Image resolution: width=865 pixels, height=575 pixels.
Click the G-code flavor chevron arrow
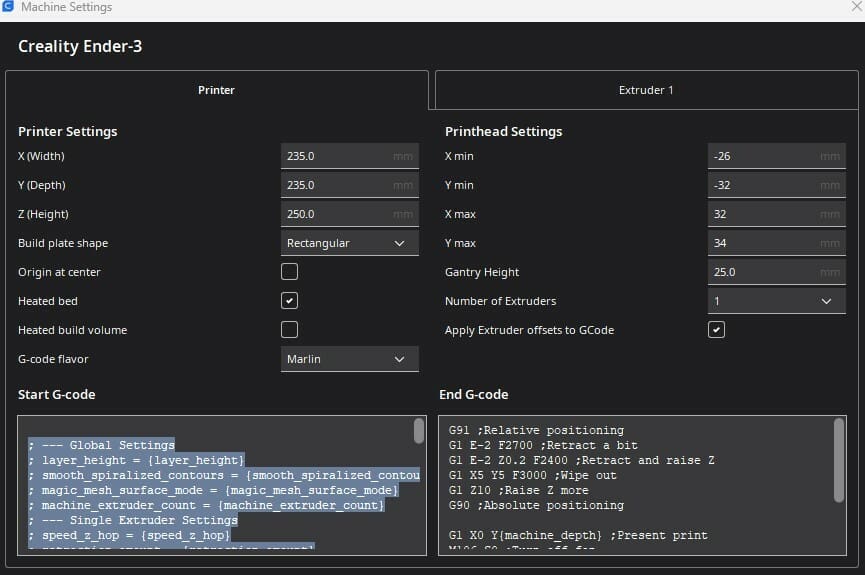coord(400,359)
